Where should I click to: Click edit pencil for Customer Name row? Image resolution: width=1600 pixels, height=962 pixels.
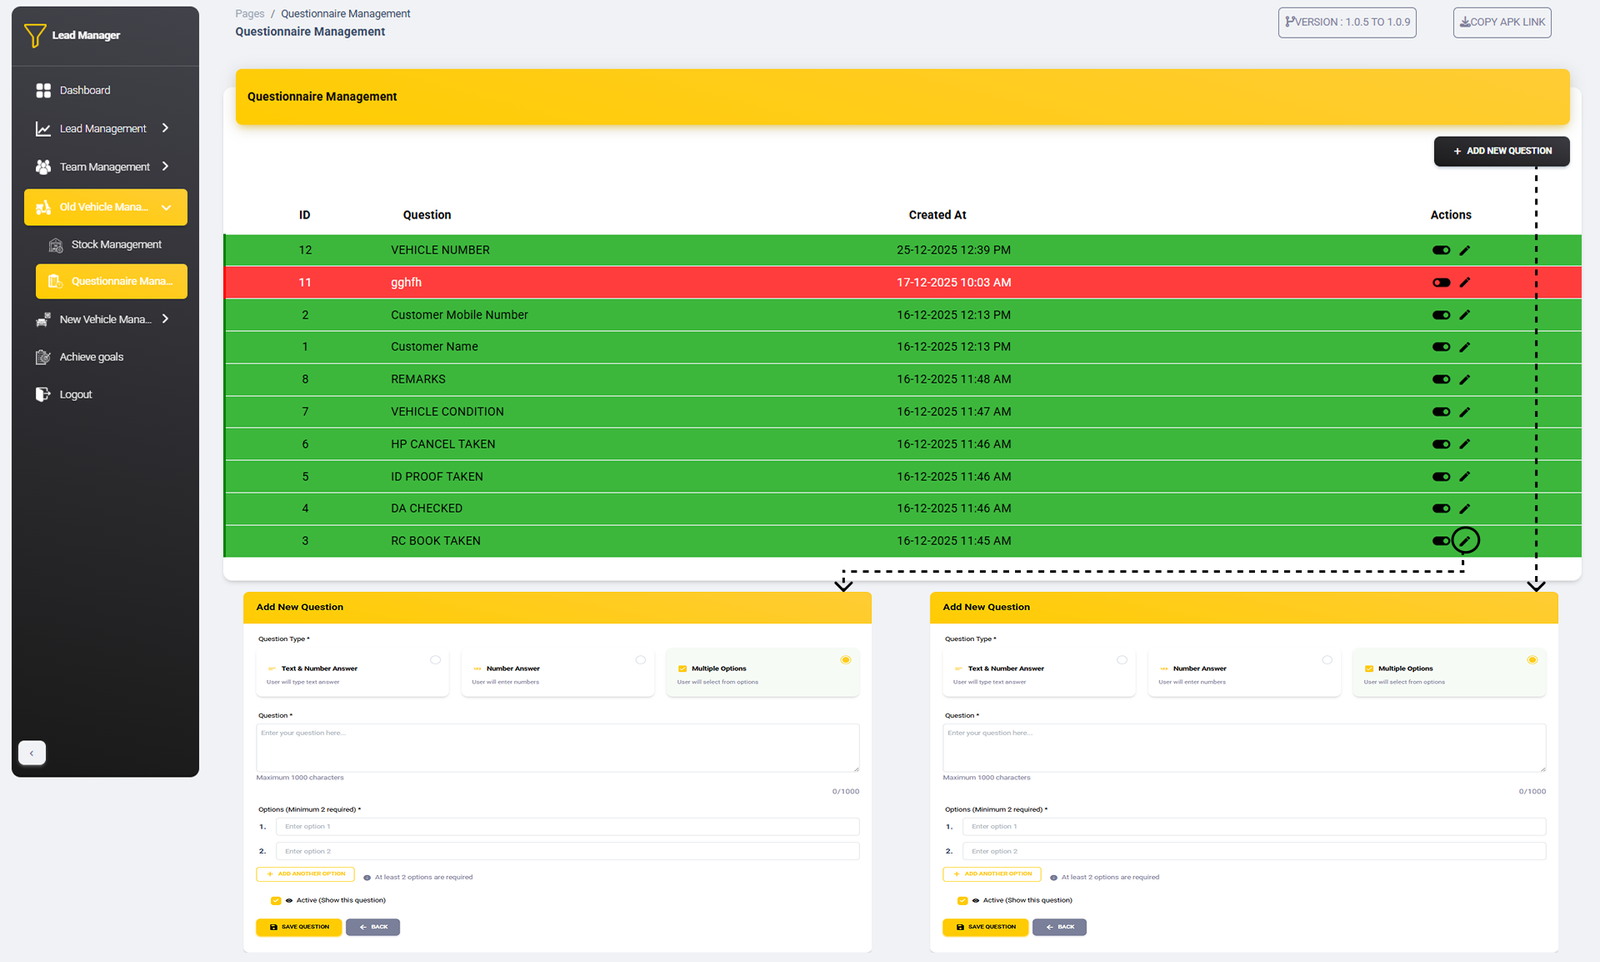[x=1464, y=347]
